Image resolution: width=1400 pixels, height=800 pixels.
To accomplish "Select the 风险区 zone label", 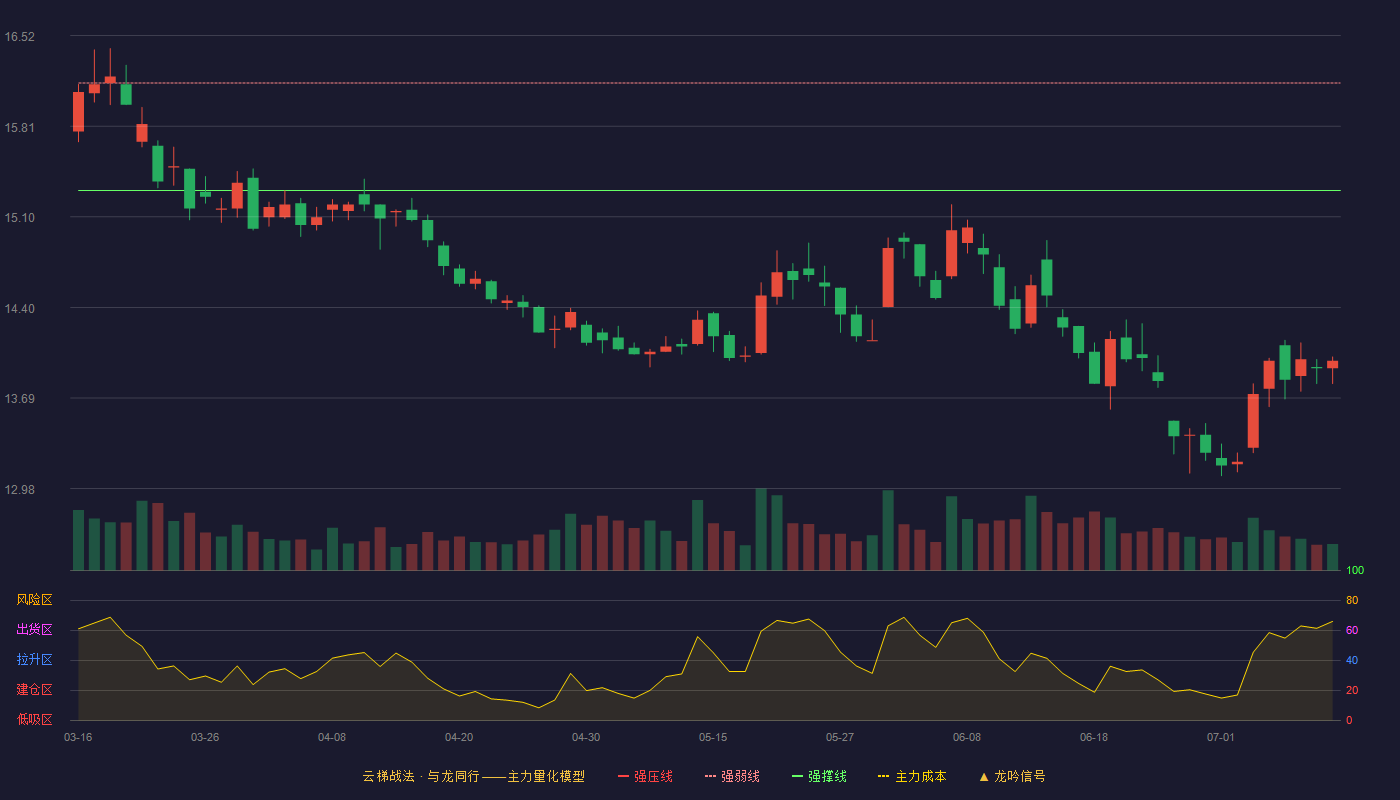I will (x=34, y=600).
